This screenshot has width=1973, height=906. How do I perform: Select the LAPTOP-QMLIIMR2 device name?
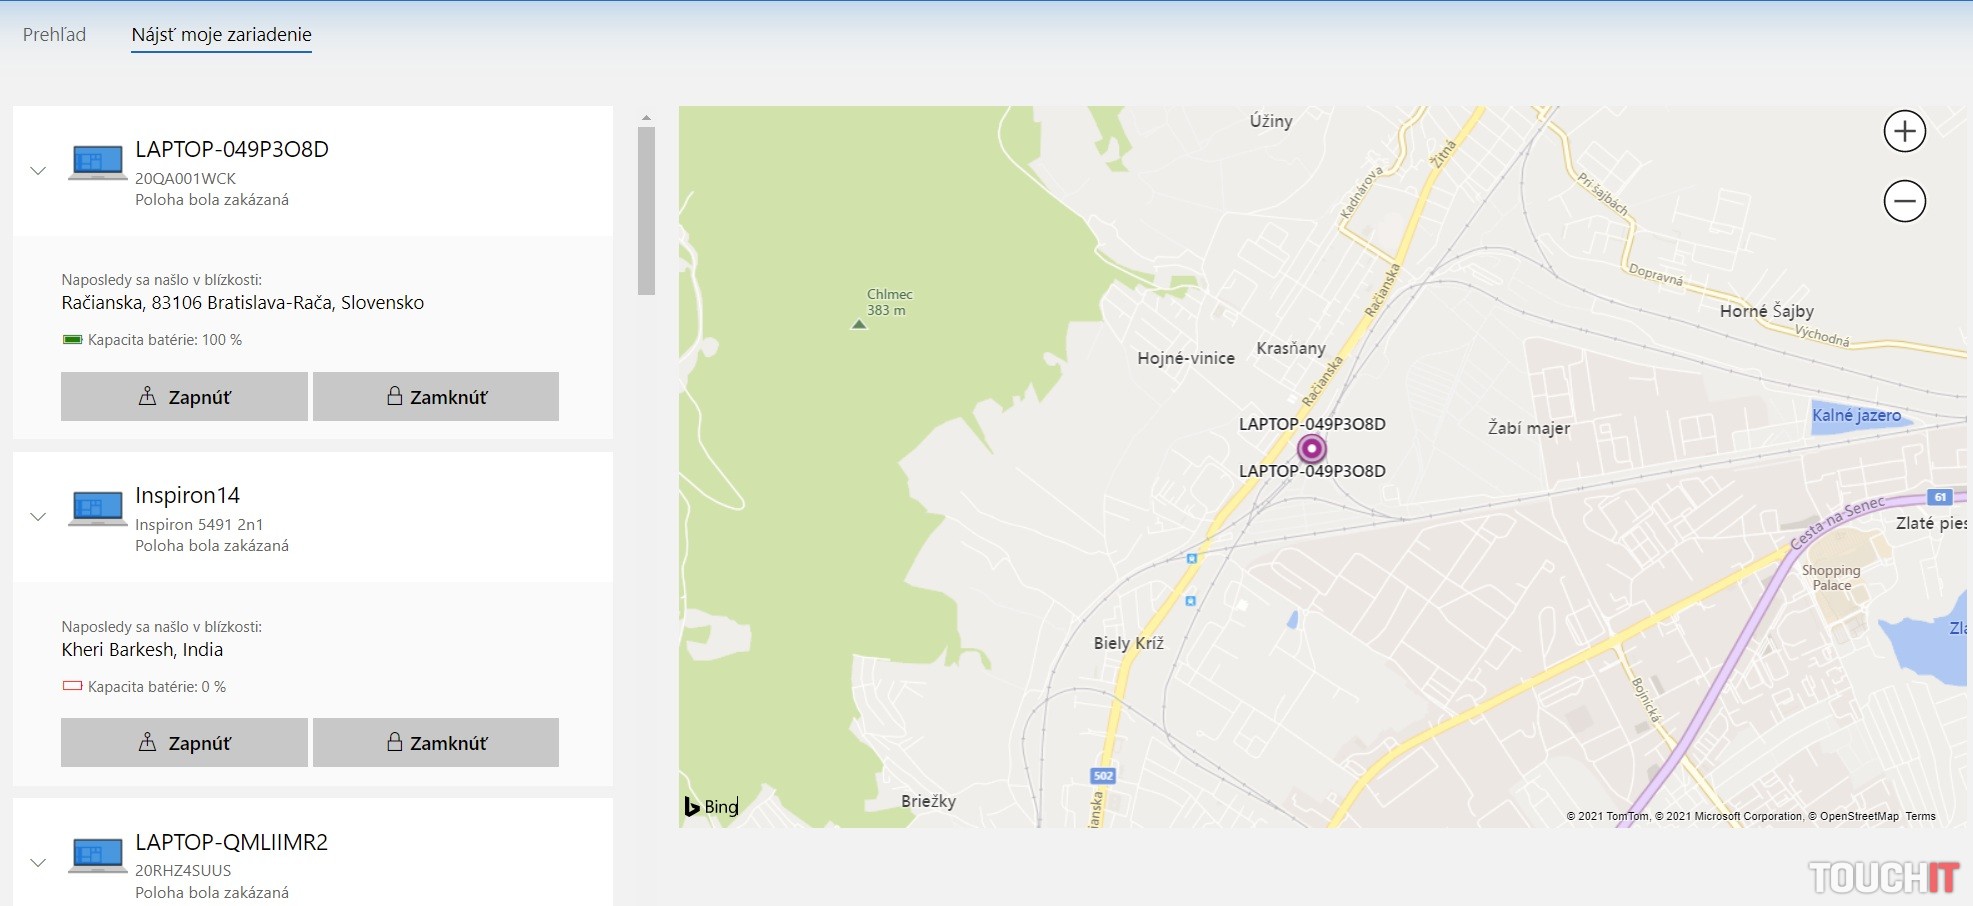coord(232,842)
